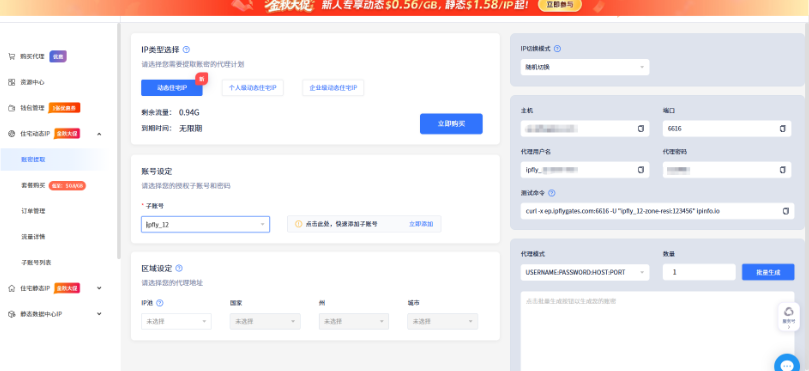The width and height of the screenshot is (809, 371).
Task: Click the warning icon in sub-account tip
Action: [x=298, y=224]
